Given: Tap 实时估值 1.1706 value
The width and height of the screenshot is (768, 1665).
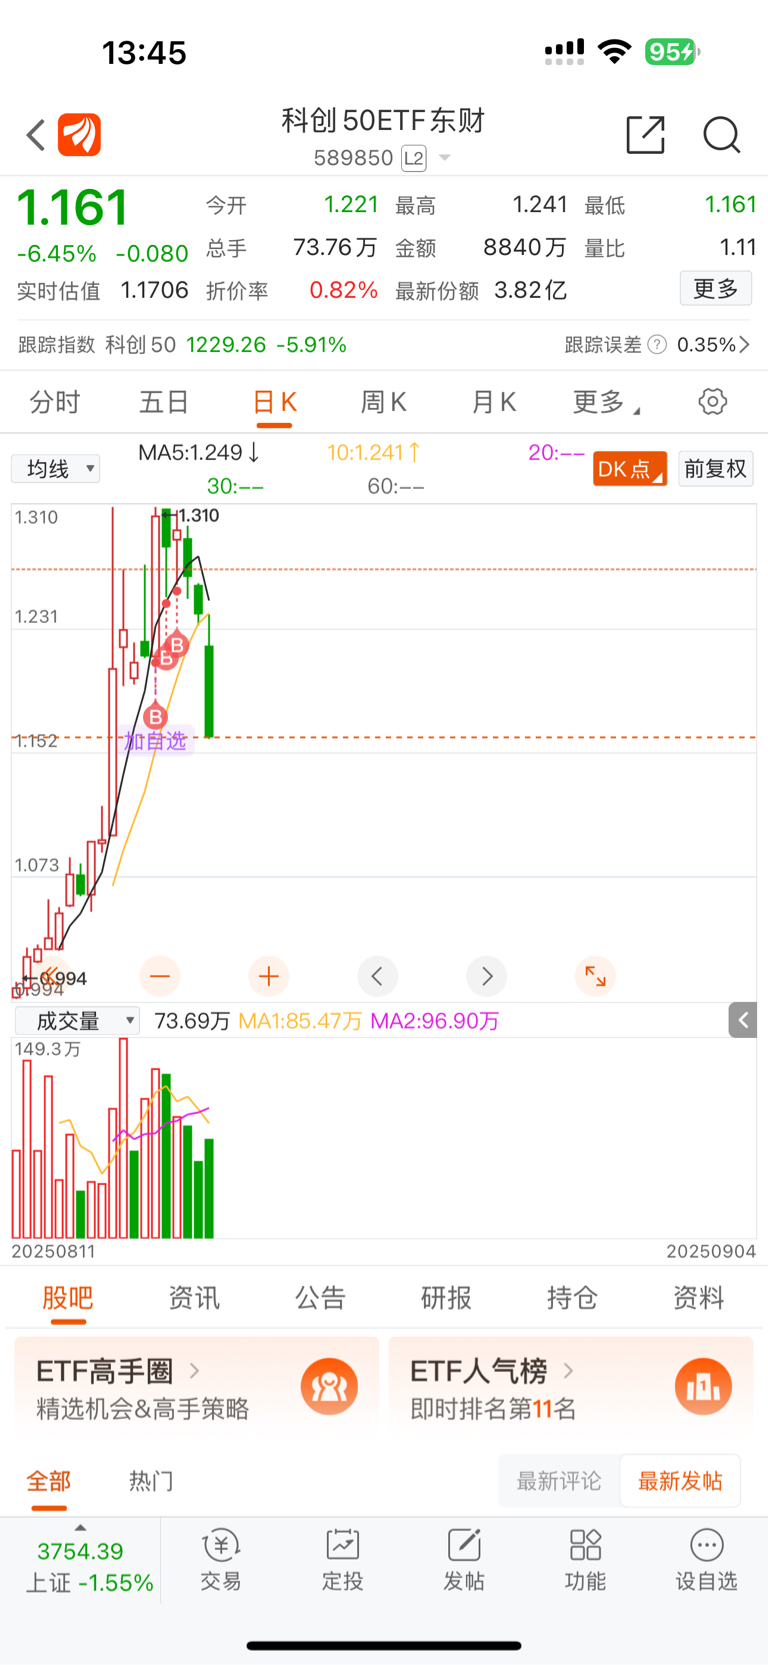Looking at the screenshot, I should coord(154,290).
